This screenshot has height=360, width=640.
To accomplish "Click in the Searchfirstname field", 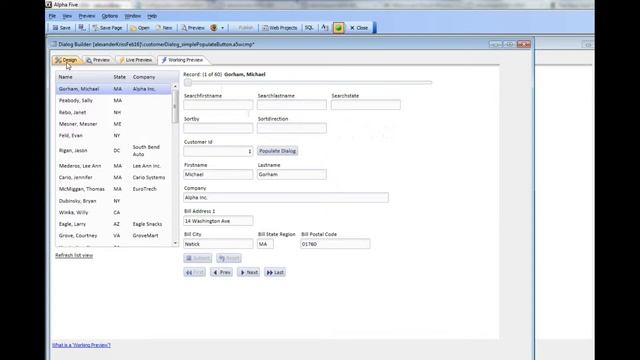I will point(218,105).
